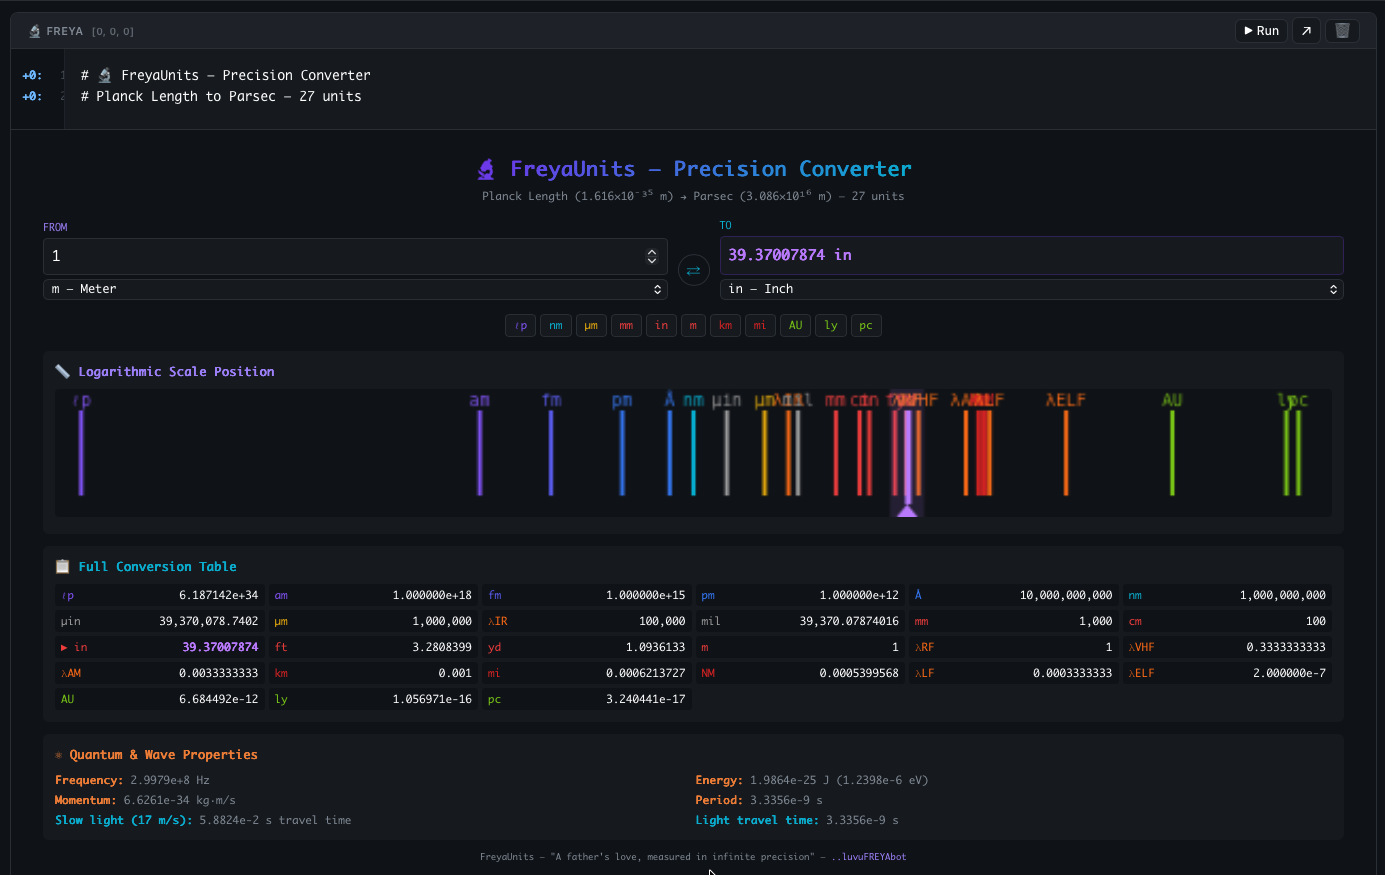1385x875 pixels.
Task: Select the 'mm' unit tab
Action: (x=626, y=325)
